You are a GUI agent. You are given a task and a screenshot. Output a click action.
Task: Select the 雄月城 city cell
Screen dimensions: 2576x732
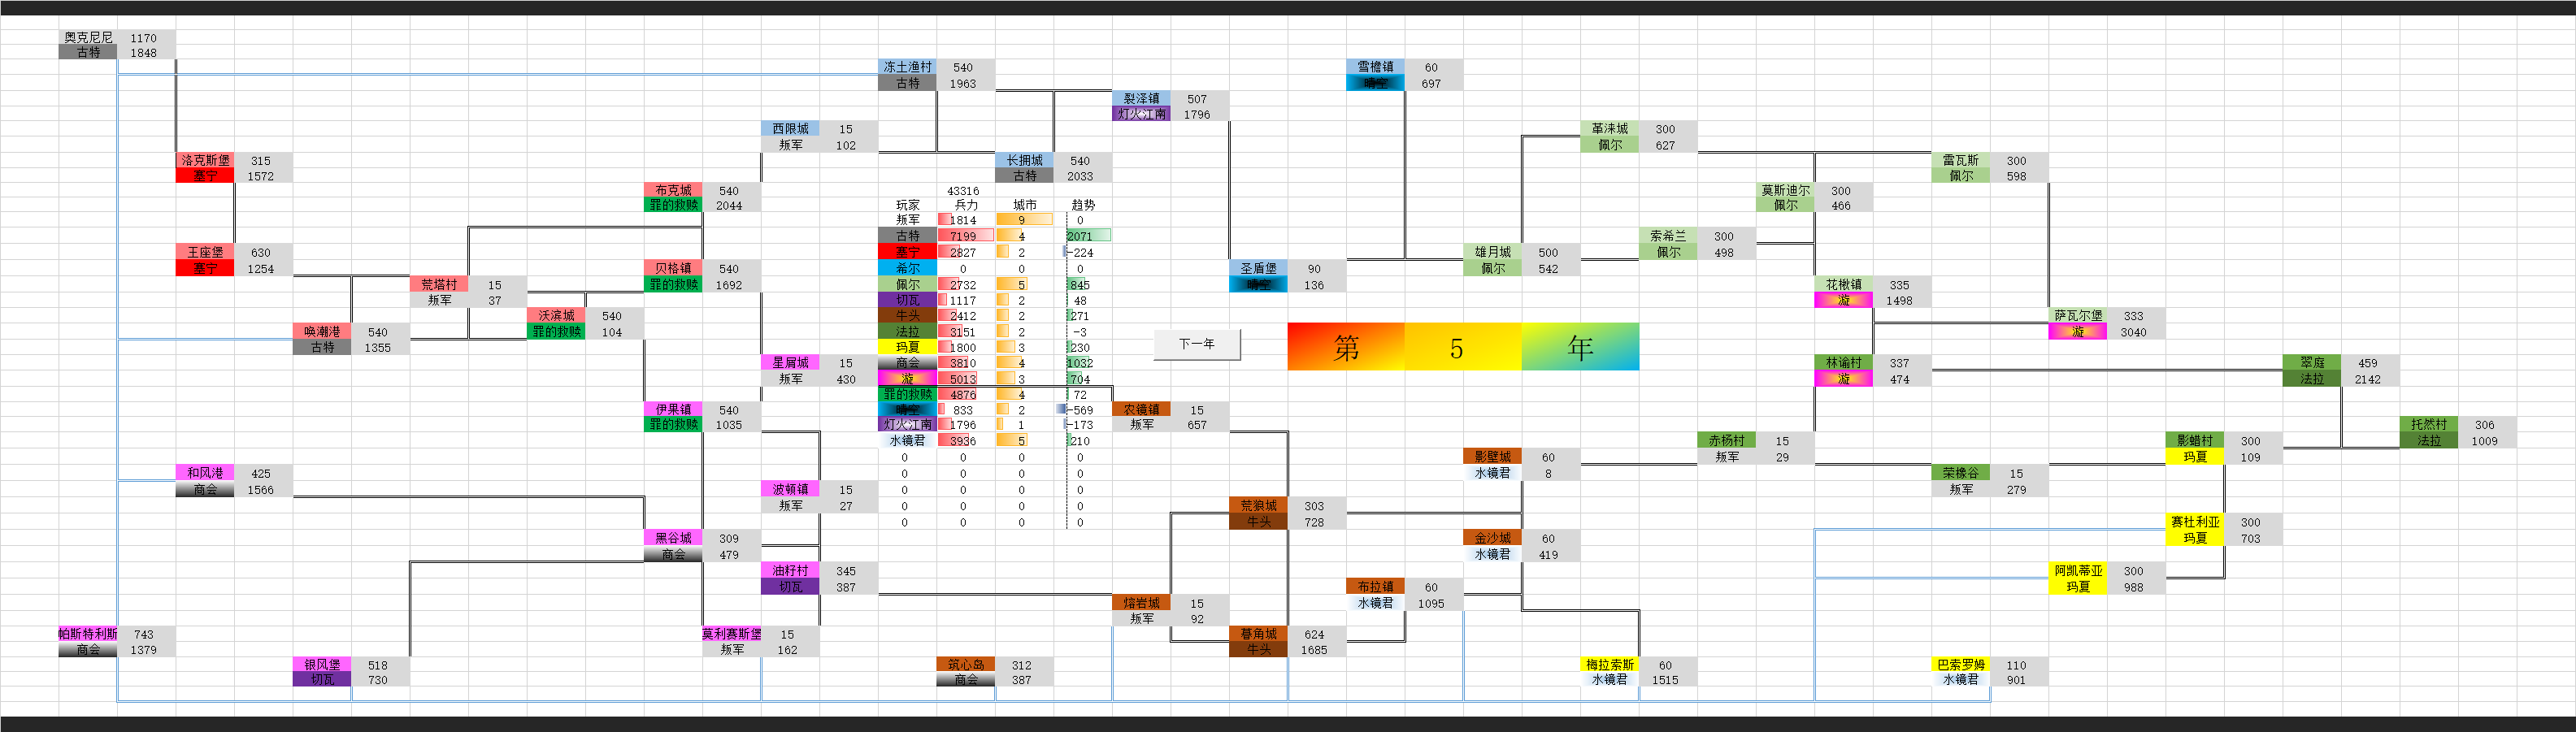[x=1492, y=252]
